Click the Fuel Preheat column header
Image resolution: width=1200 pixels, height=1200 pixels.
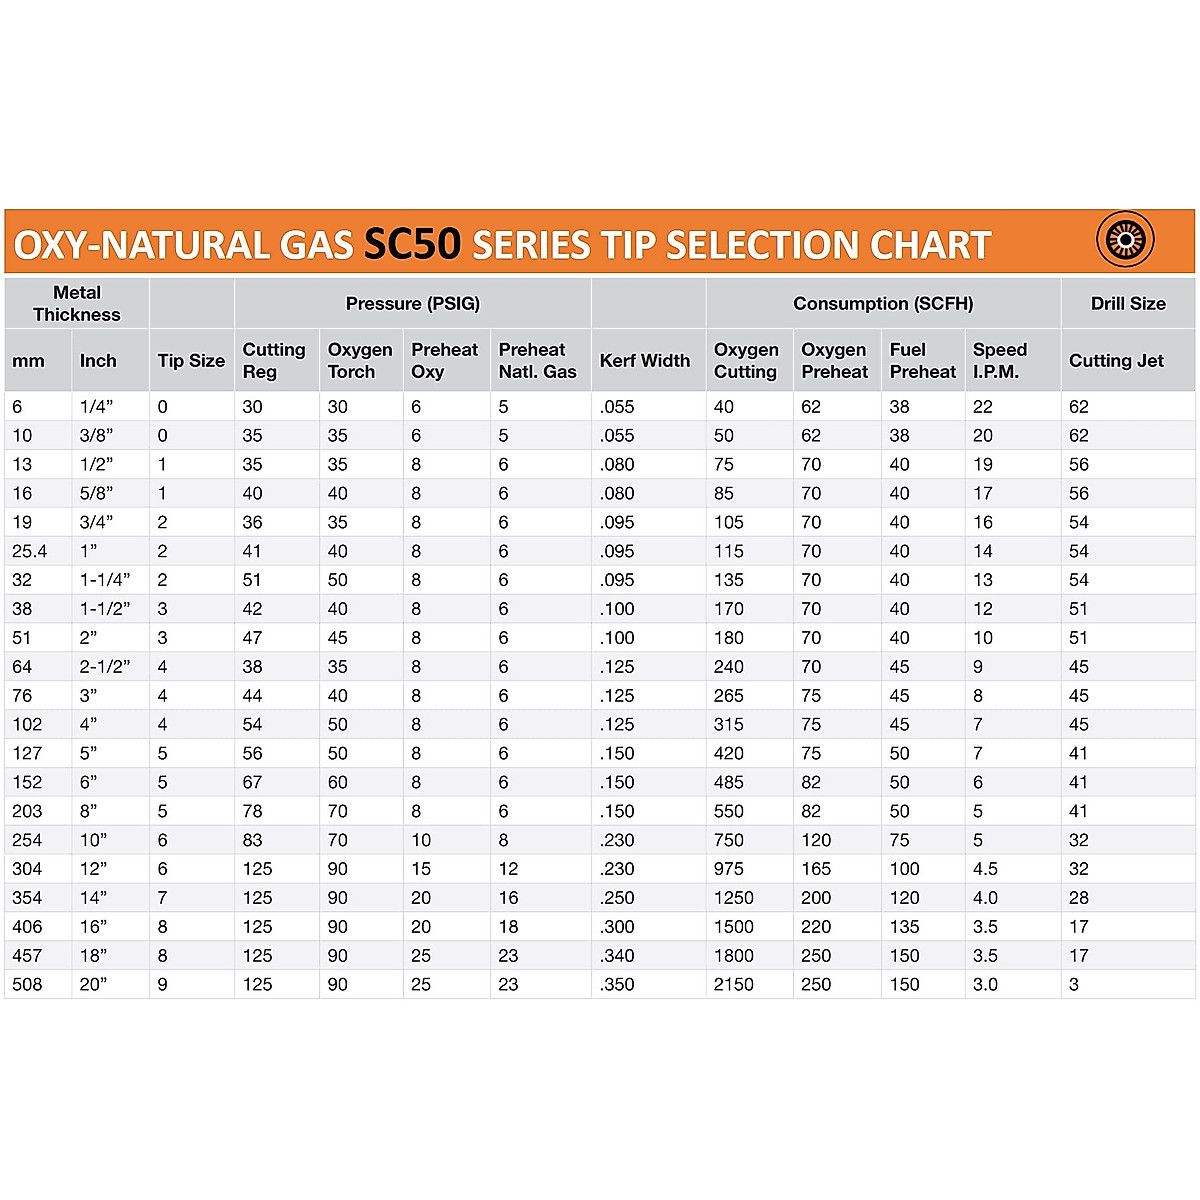[x=923, y=361]
